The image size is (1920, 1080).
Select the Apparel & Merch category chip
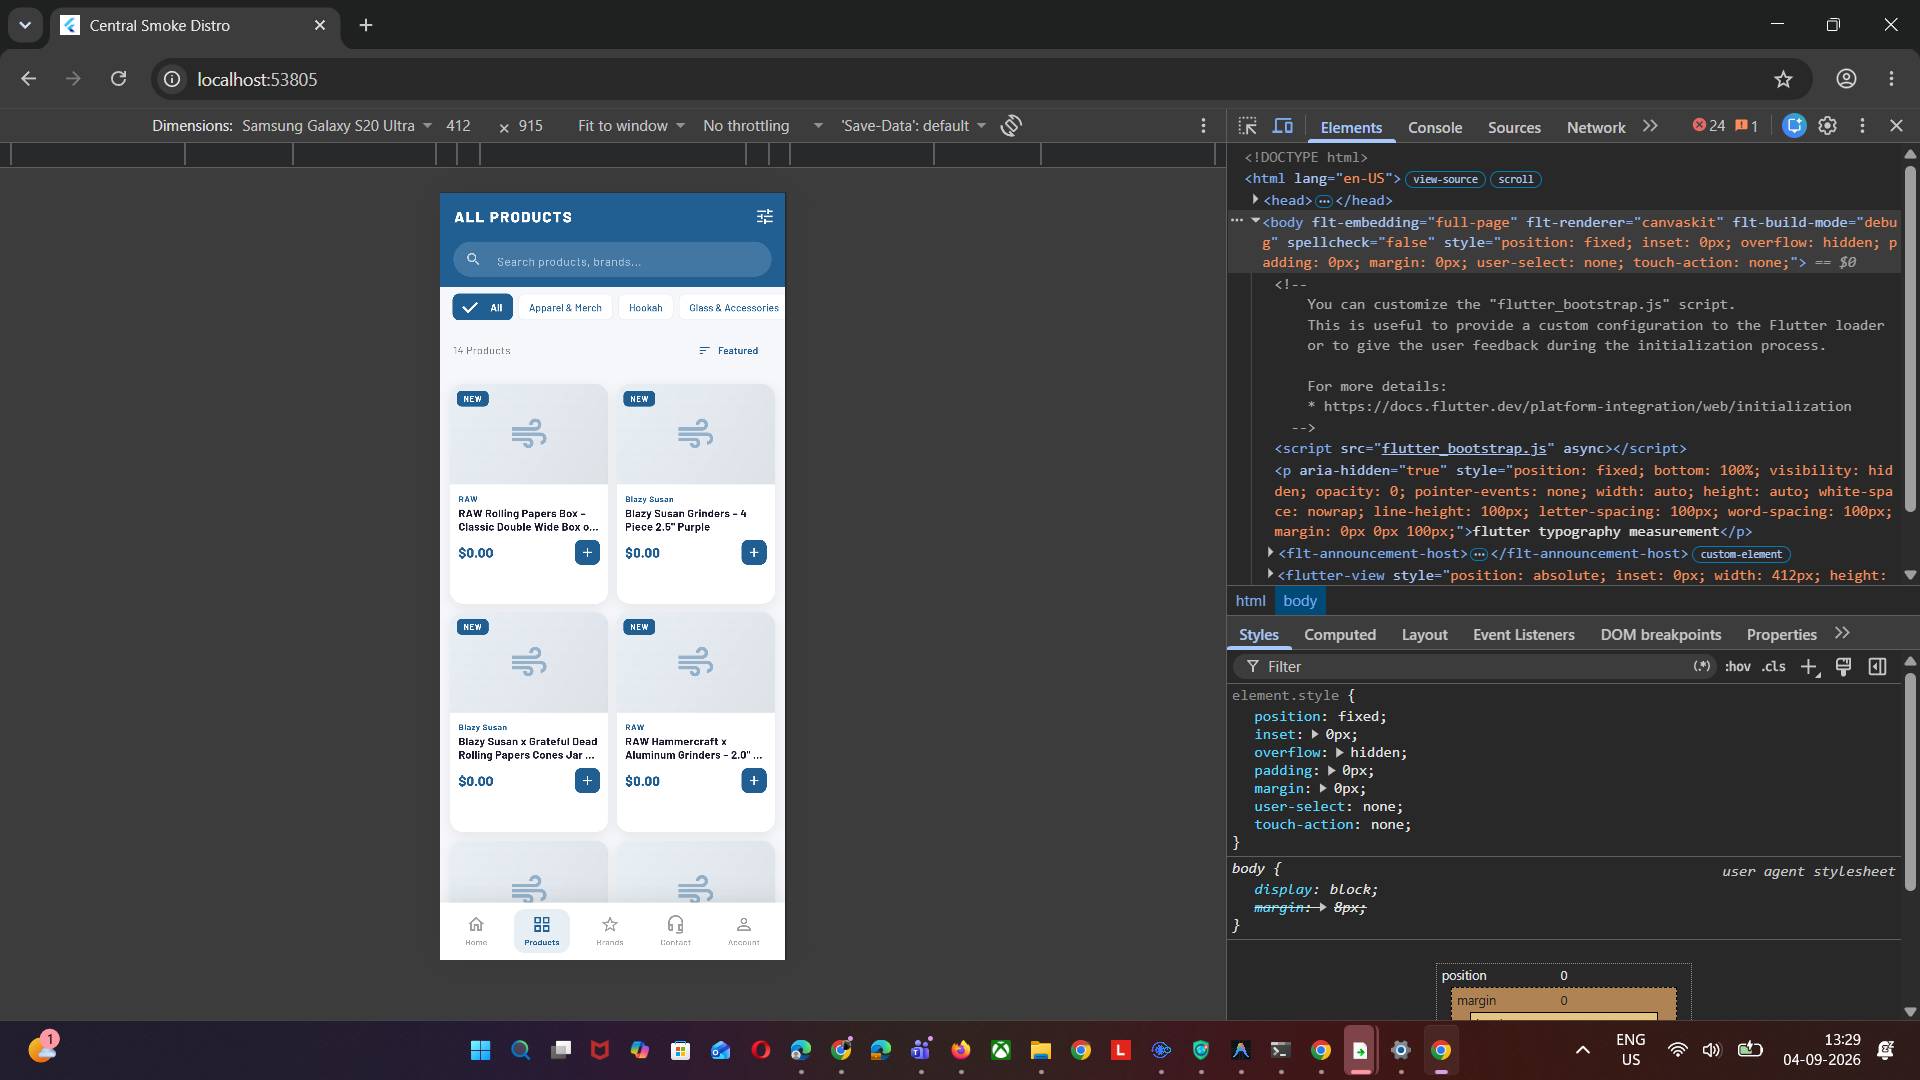click(x=565, y=308)
